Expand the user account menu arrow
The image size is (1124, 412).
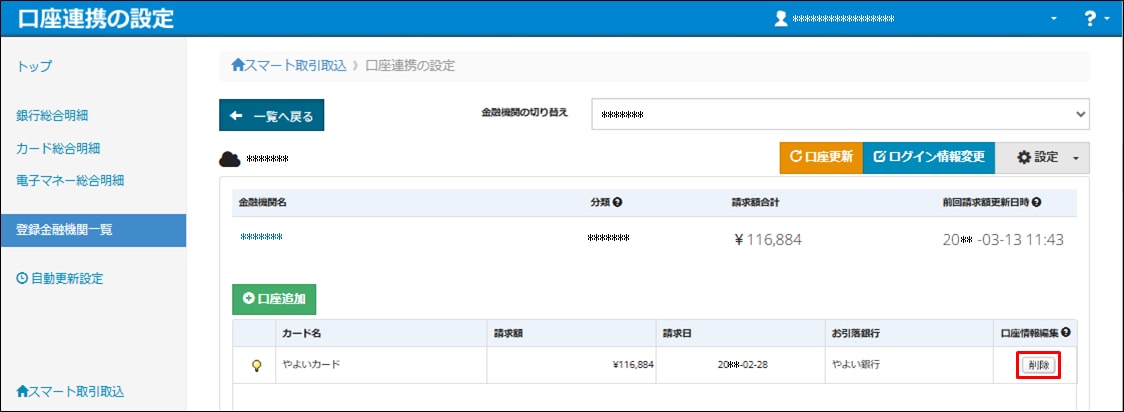click(1053, 19)
